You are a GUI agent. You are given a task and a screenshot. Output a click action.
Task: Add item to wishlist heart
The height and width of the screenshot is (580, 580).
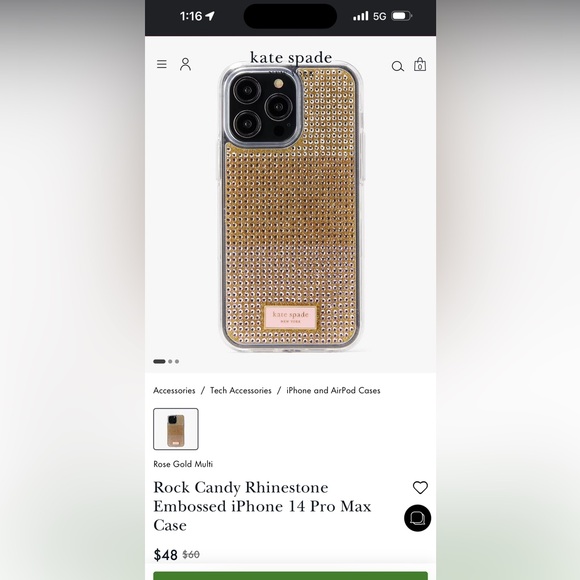[420, 488]
